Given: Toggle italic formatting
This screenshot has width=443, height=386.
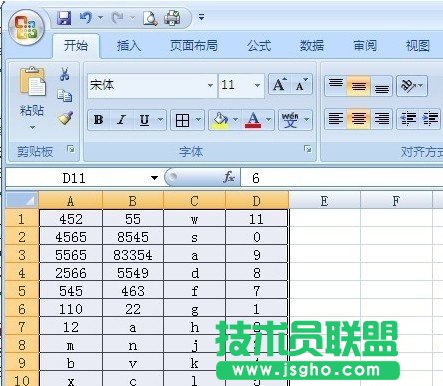Looking at the screenshot, I should (x=121, y=120).
